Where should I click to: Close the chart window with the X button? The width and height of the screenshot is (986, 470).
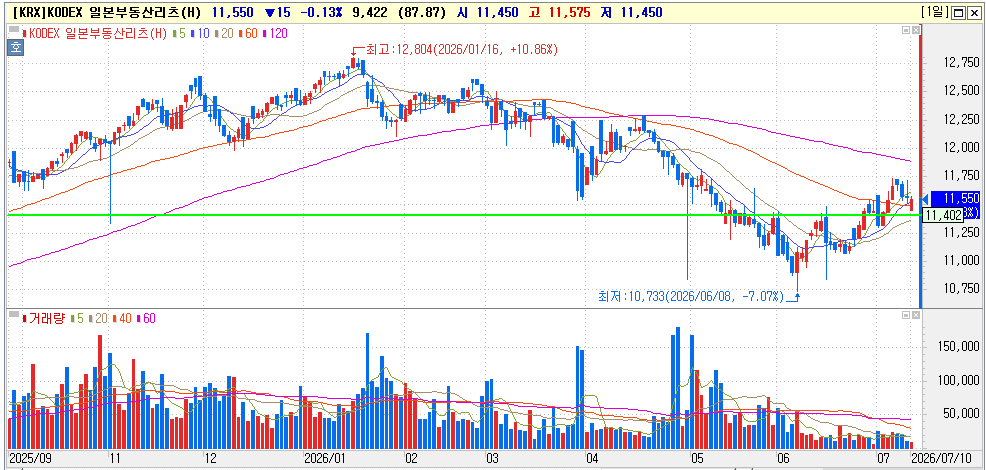pos(976,13)
